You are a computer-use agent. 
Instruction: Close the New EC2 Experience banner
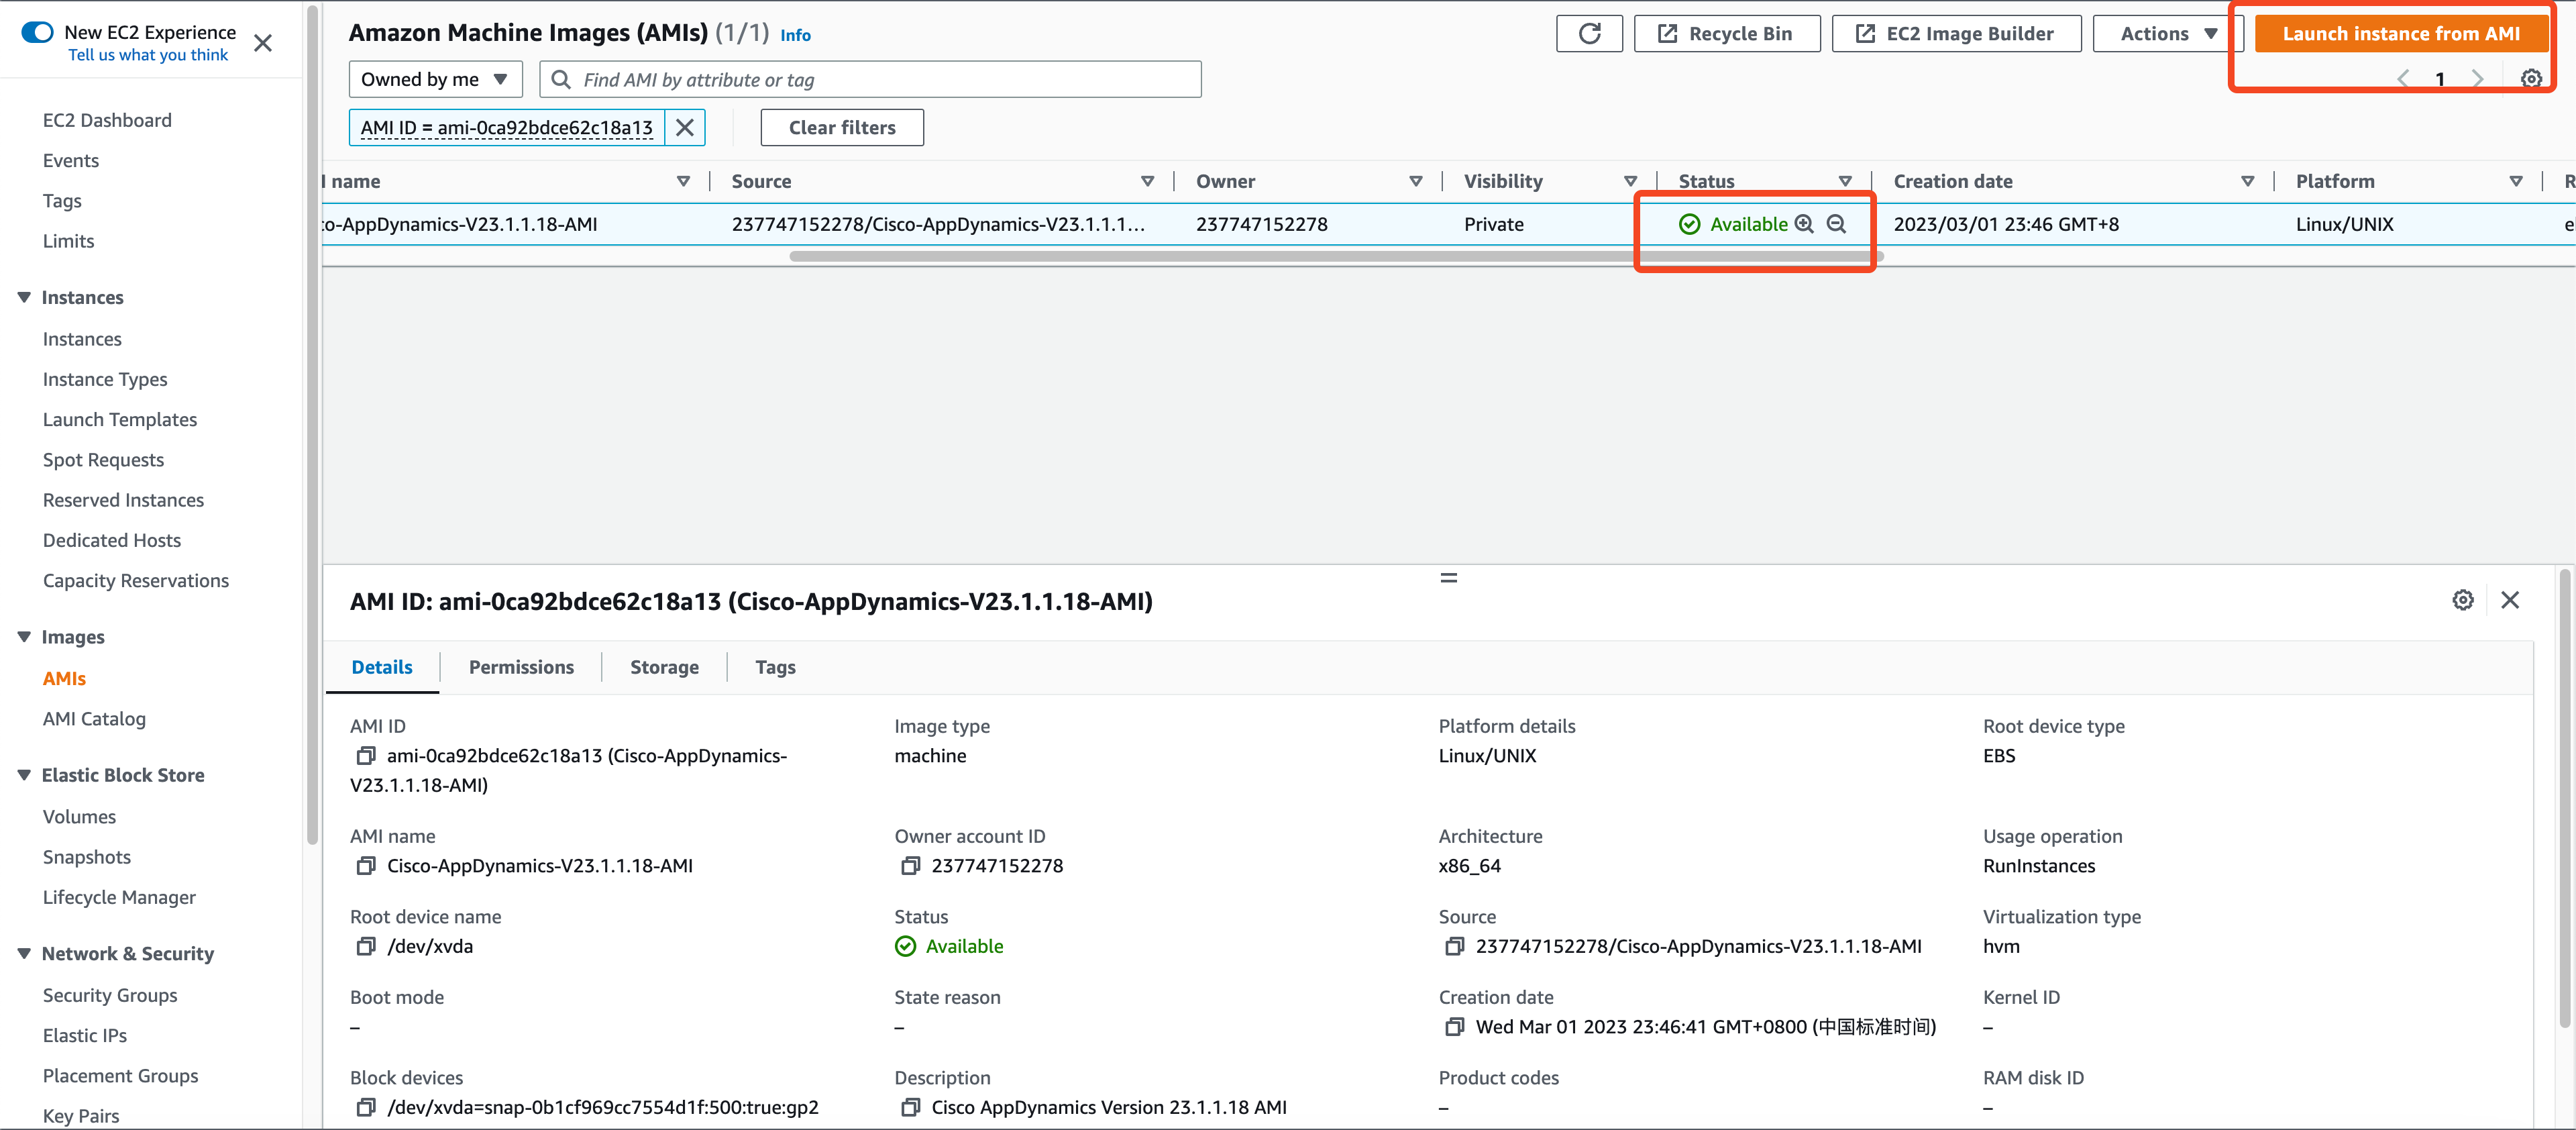(x=263, y=43)
